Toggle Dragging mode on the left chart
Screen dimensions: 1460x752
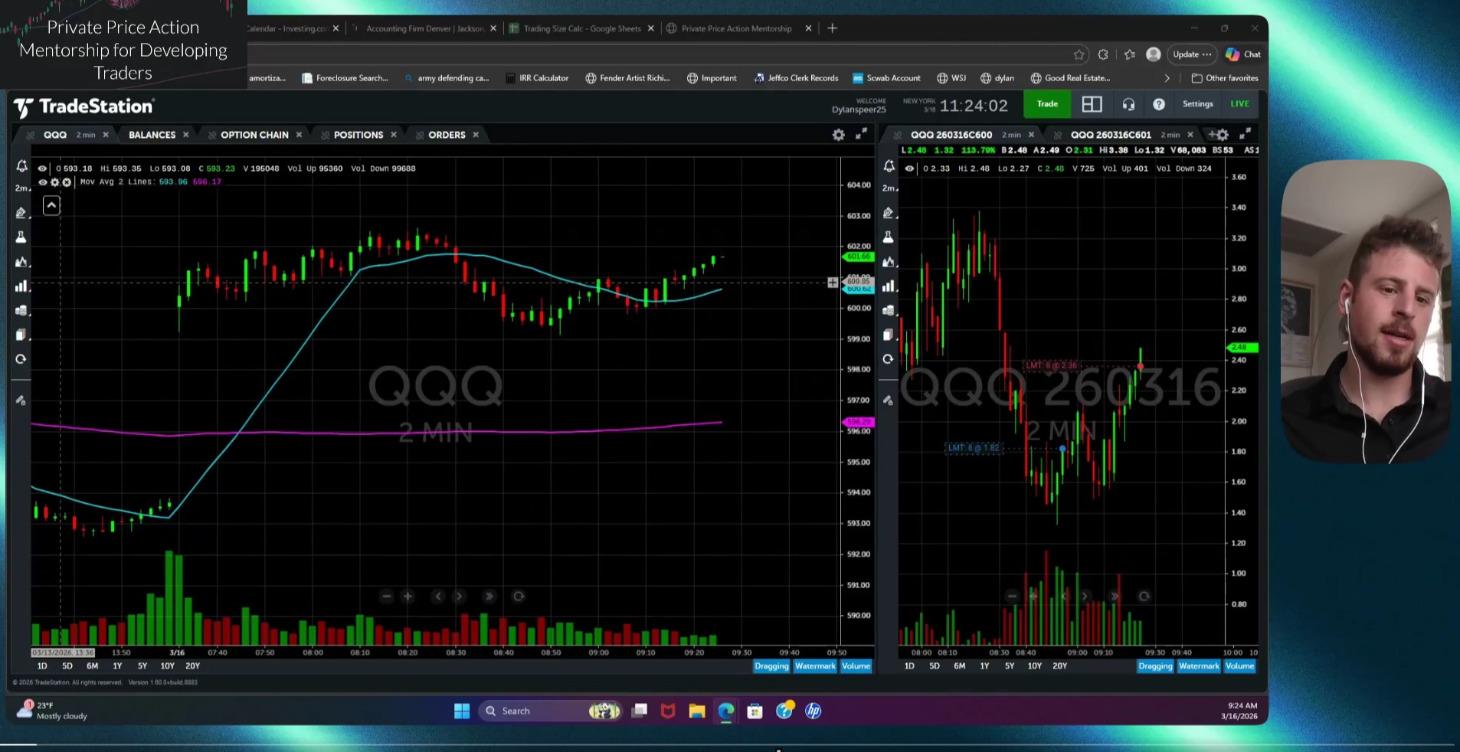771,666
